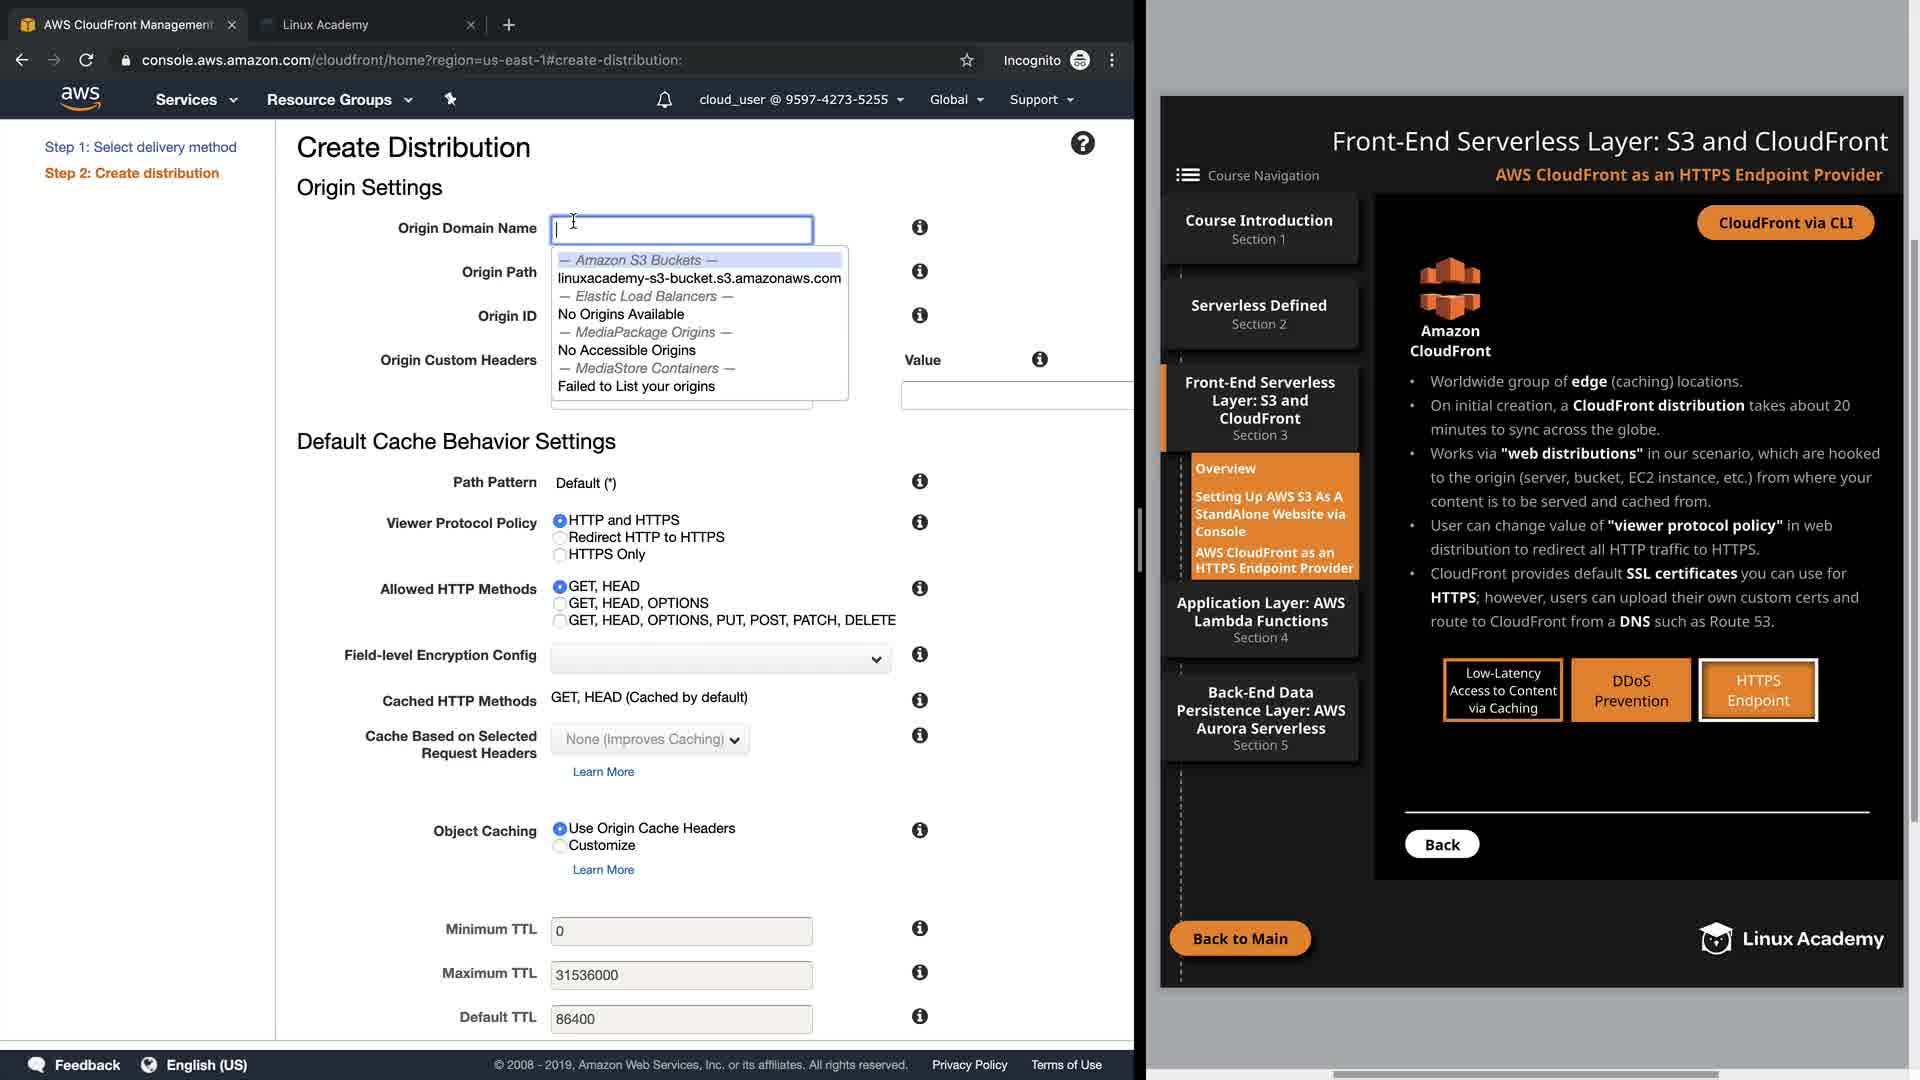The image size is (1920, 1080).
Task: Switch to the Linux Academy tab
Action: [326, 24]
